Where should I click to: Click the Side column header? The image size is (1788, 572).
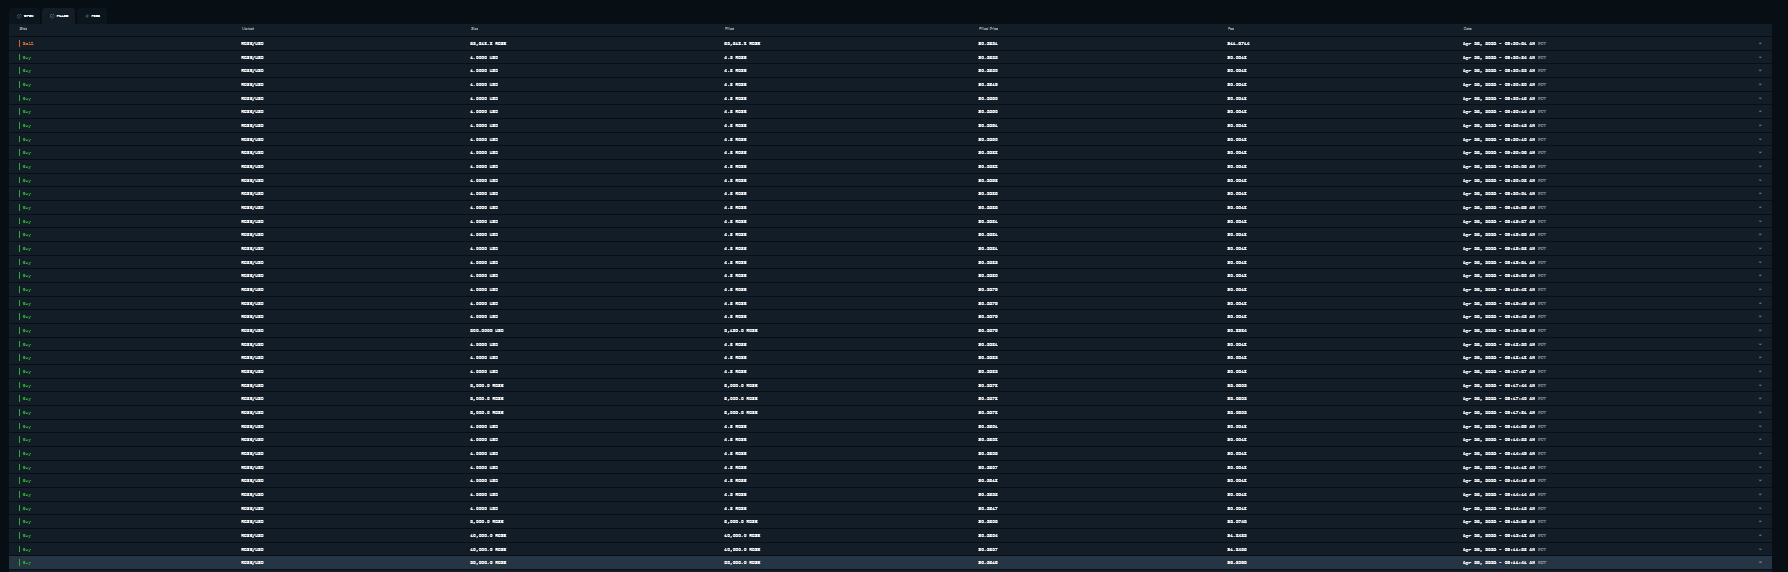pos(24,29)
